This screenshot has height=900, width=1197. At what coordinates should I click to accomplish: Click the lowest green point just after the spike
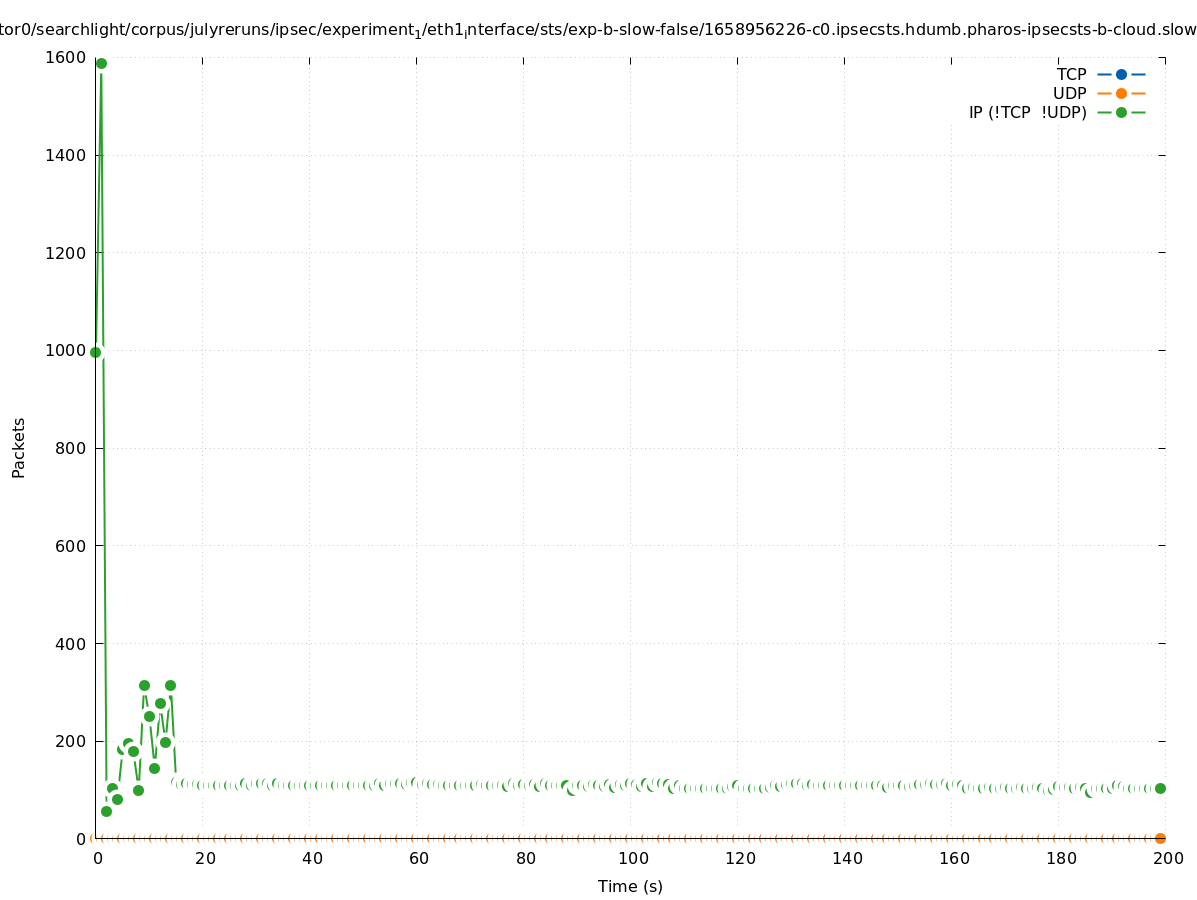click(106, 811)
